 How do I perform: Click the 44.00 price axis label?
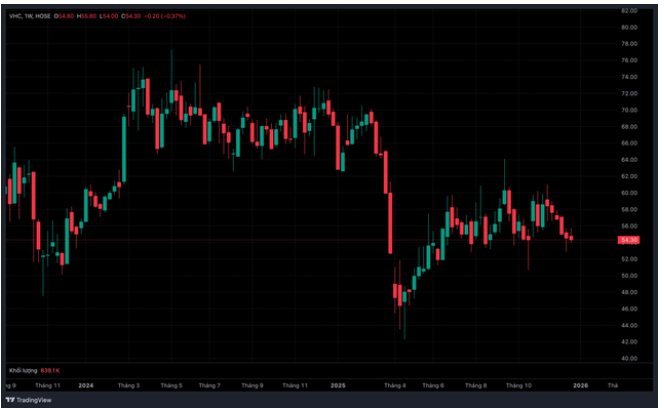point(629,325)
